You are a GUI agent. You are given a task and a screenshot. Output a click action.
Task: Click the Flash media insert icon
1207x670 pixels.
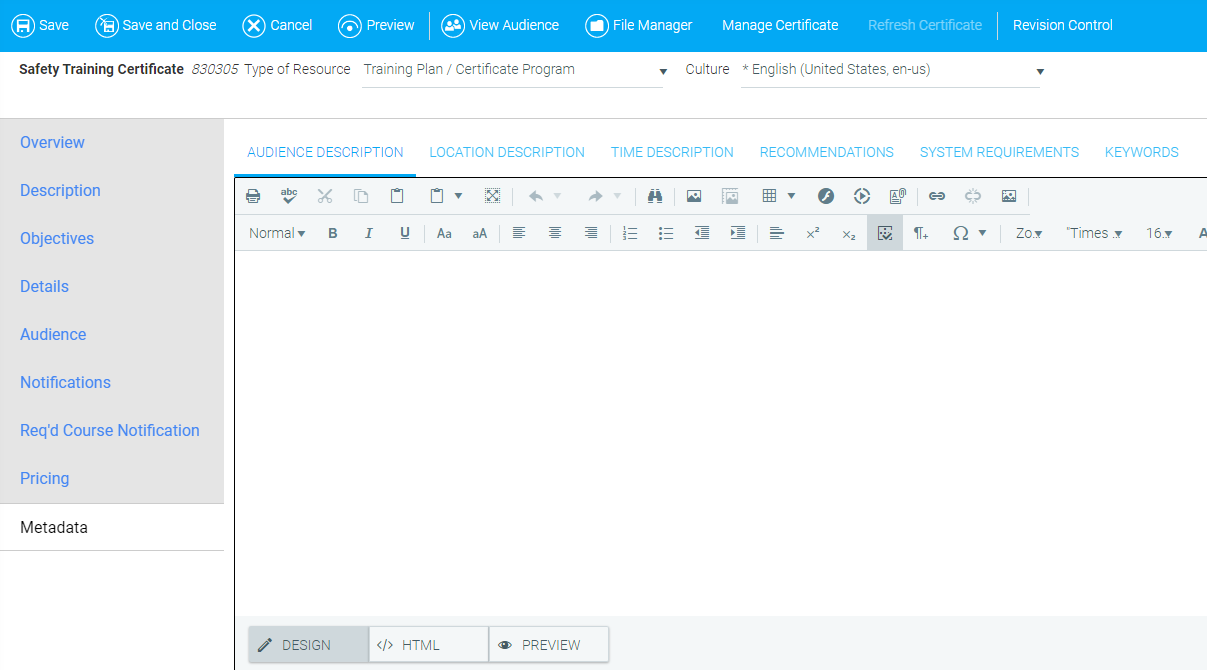(x=826, y=196)
